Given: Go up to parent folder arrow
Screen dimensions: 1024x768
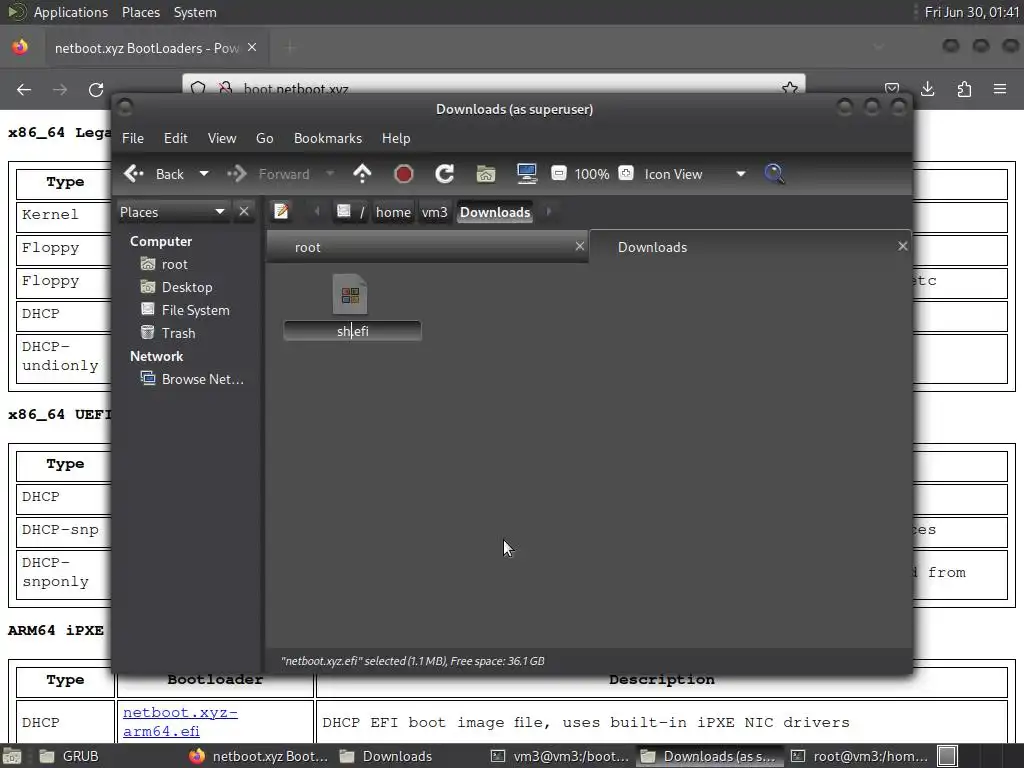Looking at the screenshot, I should (362, 174).
